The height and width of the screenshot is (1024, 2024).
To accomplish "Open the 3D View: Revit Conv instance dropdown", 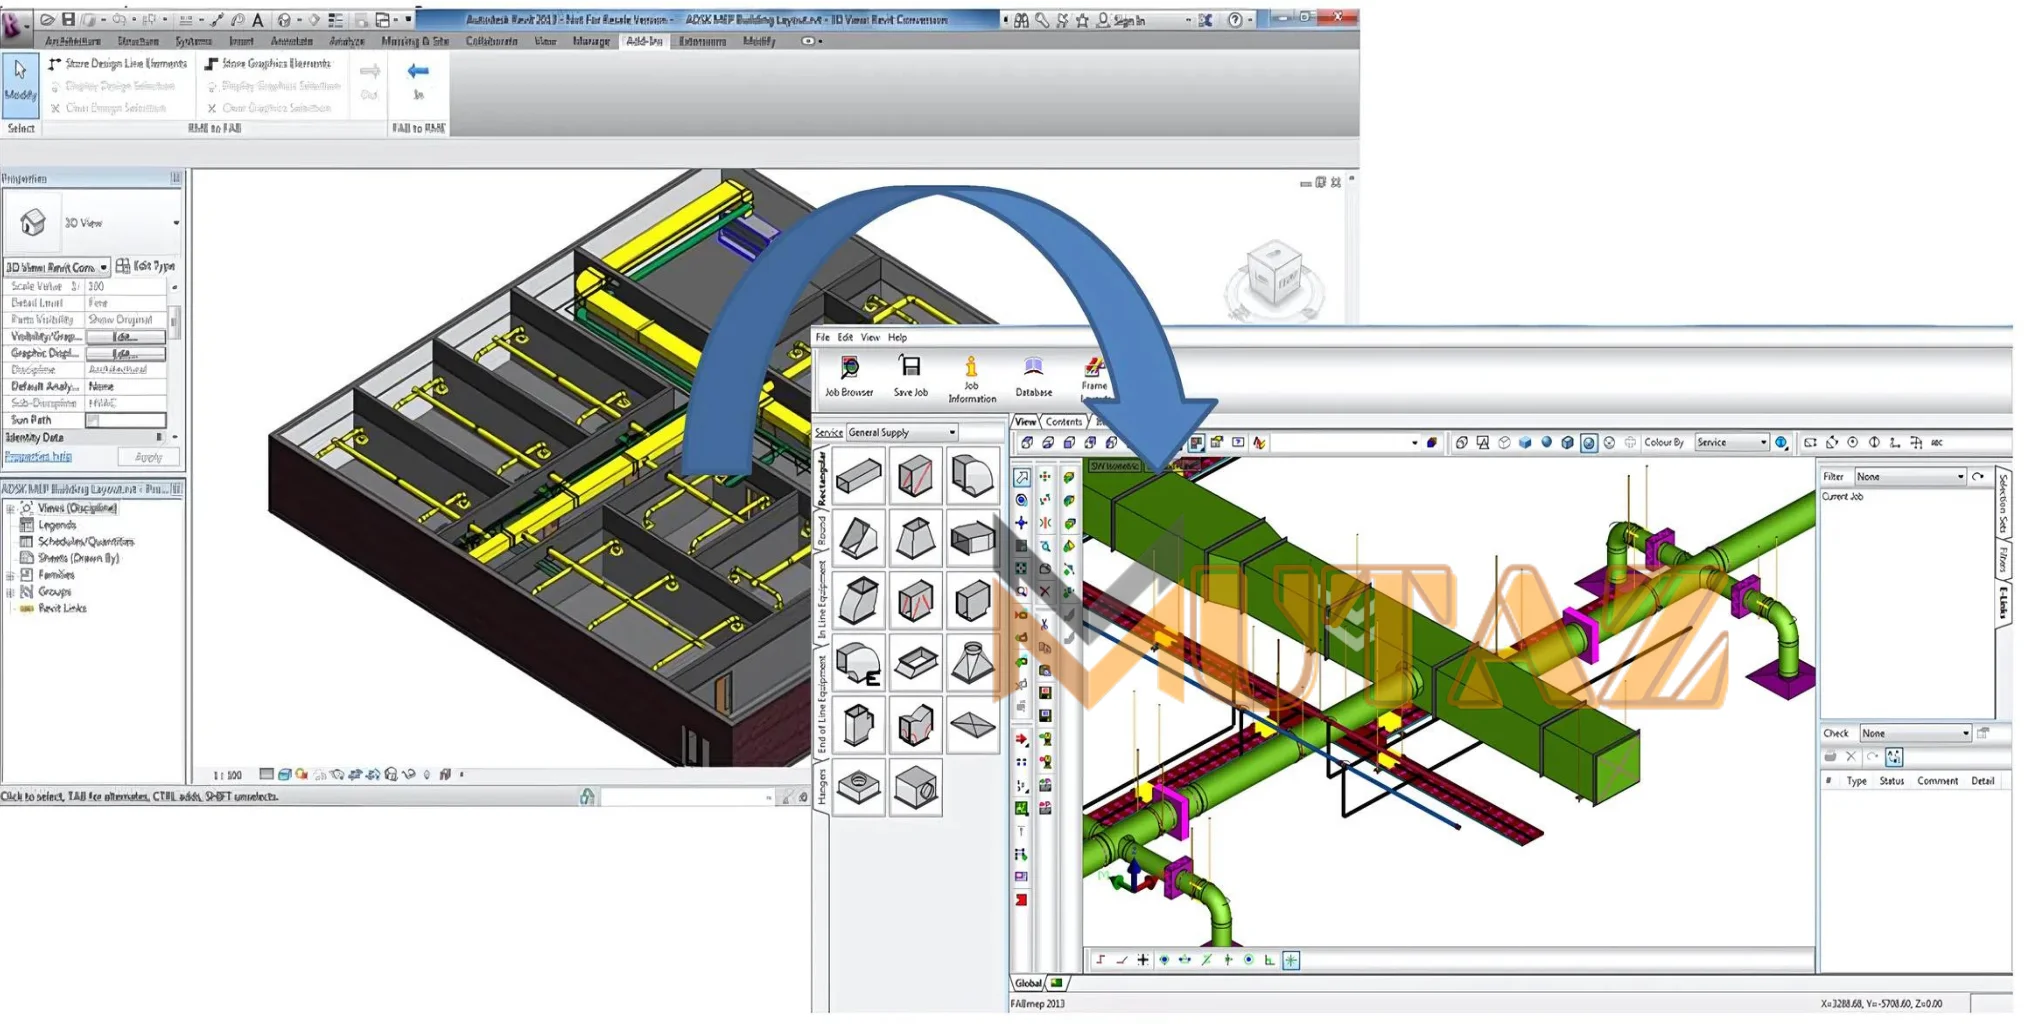I will (57, 267).
